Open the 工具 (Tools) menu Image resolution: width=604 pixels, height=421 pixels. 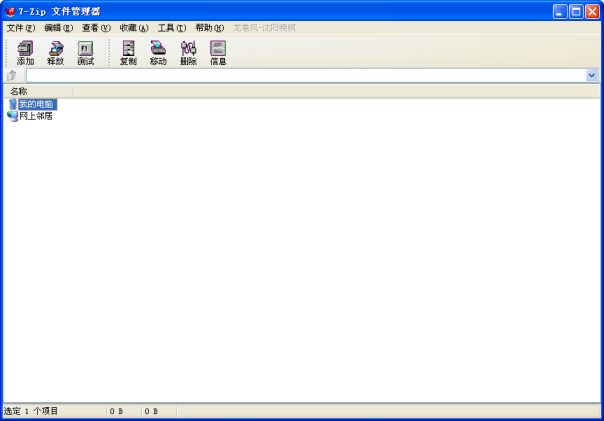click(172, 28)
